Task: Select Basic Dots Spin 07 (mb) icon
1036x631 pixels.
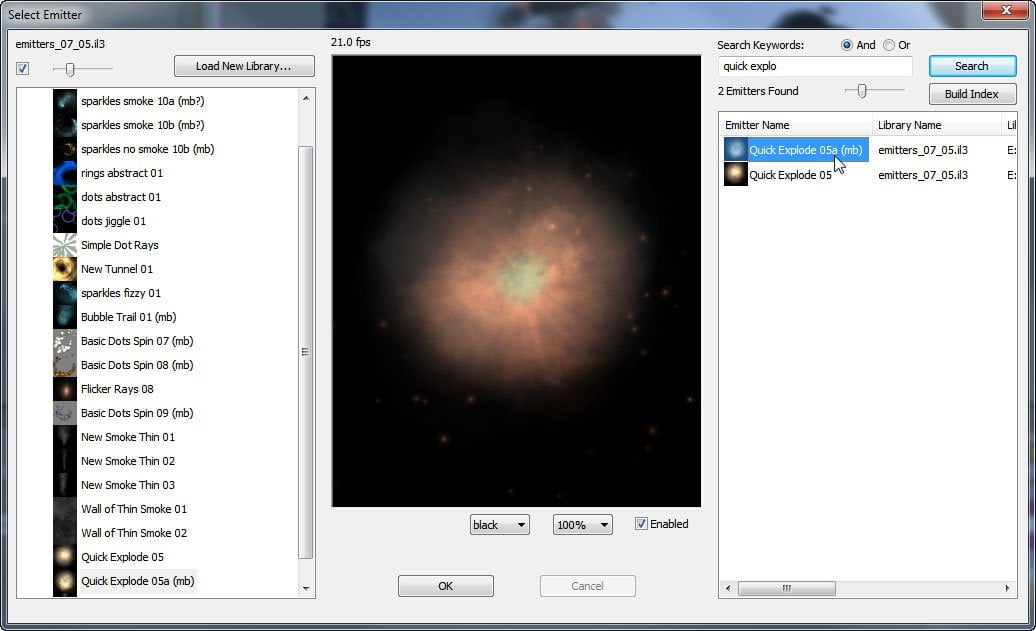Action: point(65,341)
